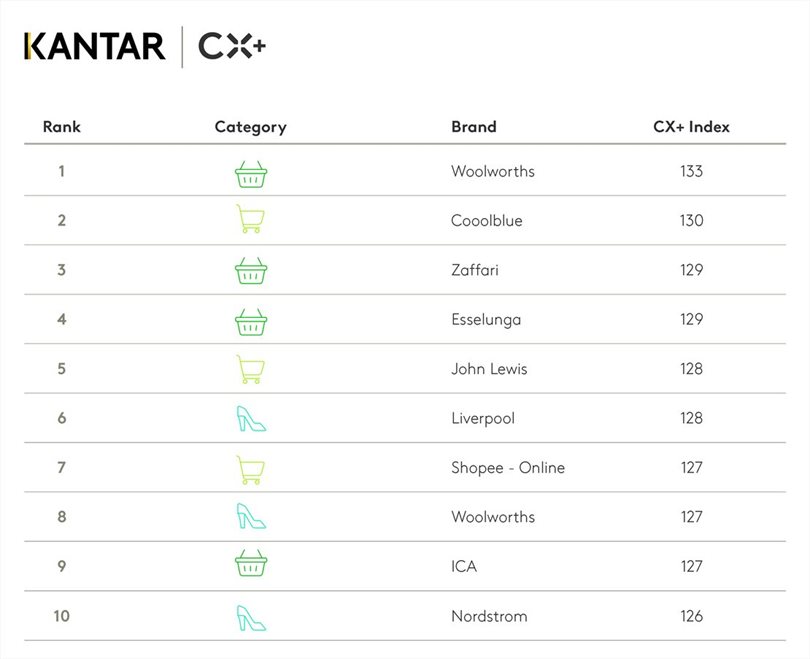Click the basket icon in Esselunga row
The image size is (810, 659).
coord(251,321)
